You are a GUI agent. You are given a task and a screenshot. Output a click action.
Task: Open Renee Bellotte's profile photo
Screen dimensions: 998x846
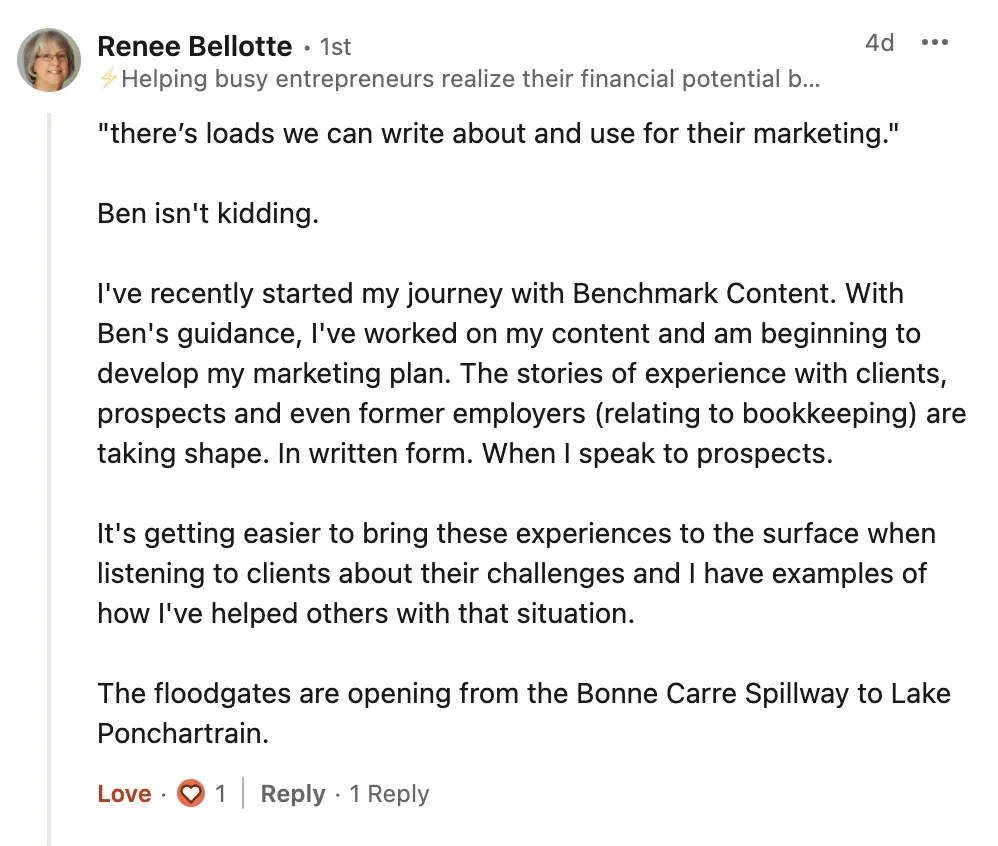pyautogui.click(x=49, y=60)
